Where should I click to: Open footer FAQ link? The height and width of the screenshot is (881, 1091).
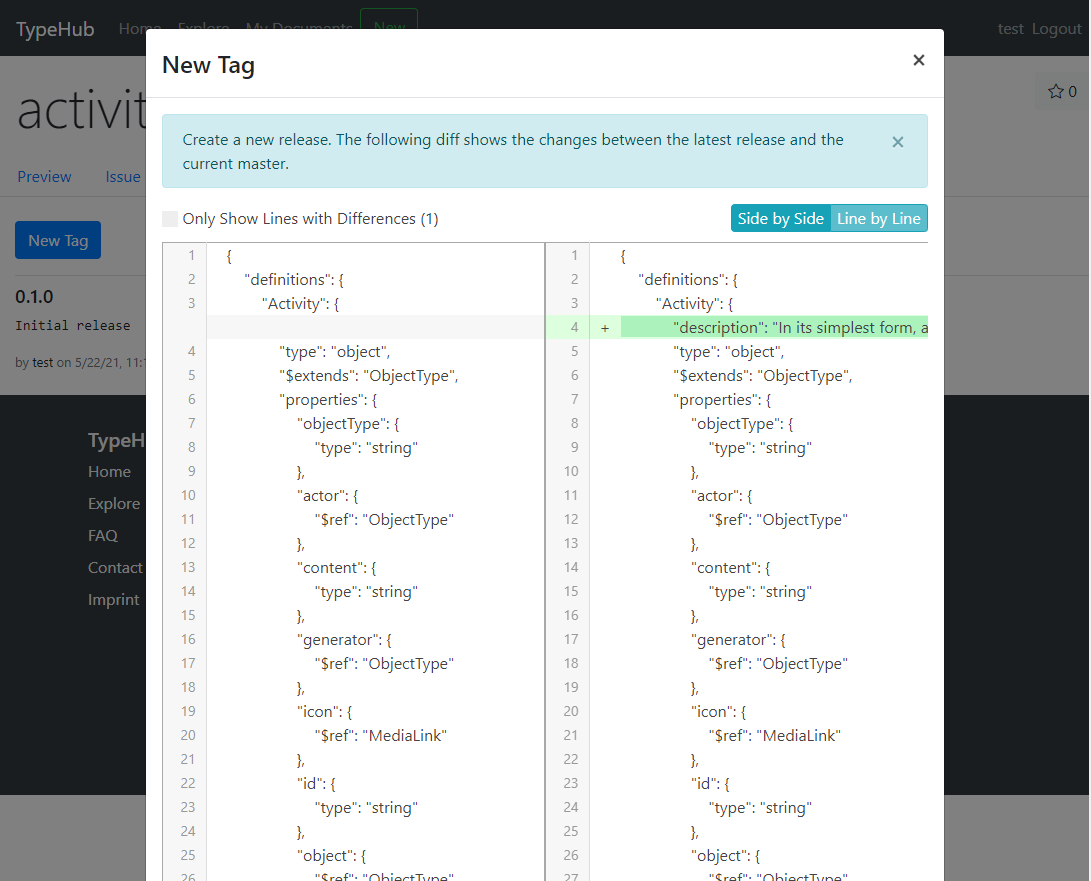pos(102,536)
